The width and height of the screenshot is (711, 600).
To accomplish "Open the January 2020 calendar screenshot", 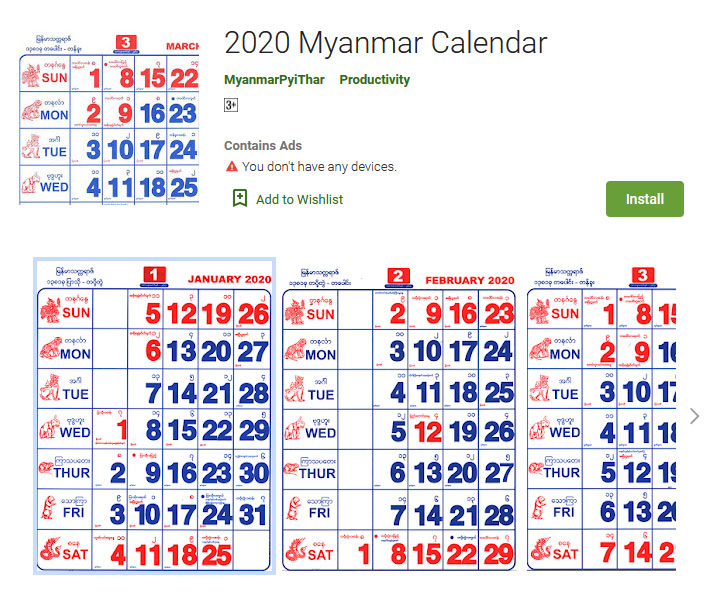I will pyautogui.click(x=154, y=416).
